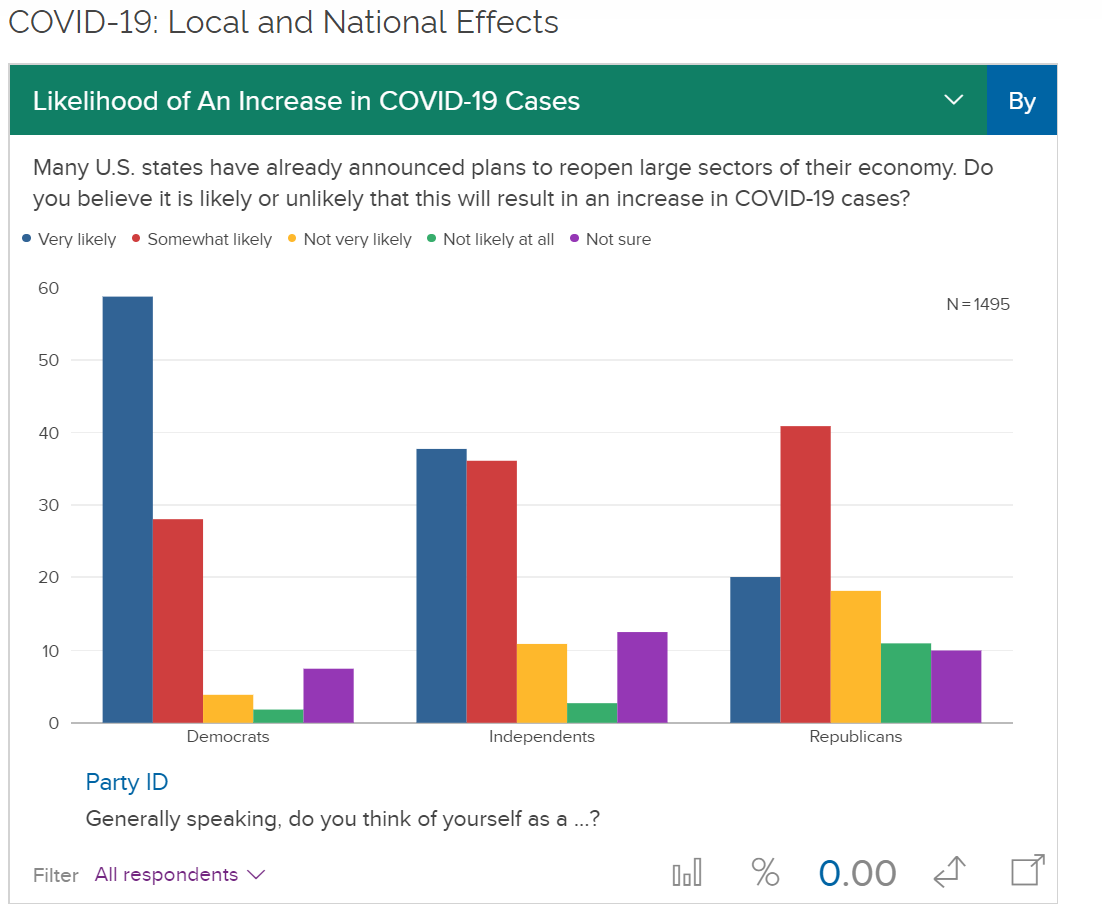
Task: Switch to bar chart view icon
Action: pyautogui.click(x=687, y=873)
